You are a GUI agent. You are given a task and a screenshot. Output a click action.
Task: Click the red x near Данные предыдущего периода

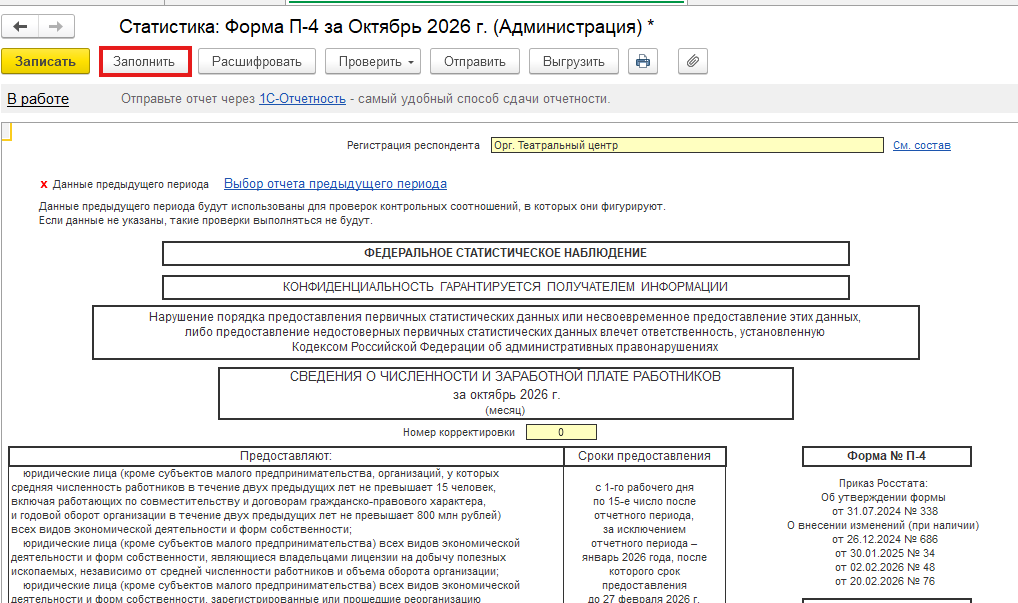[43, 184]
